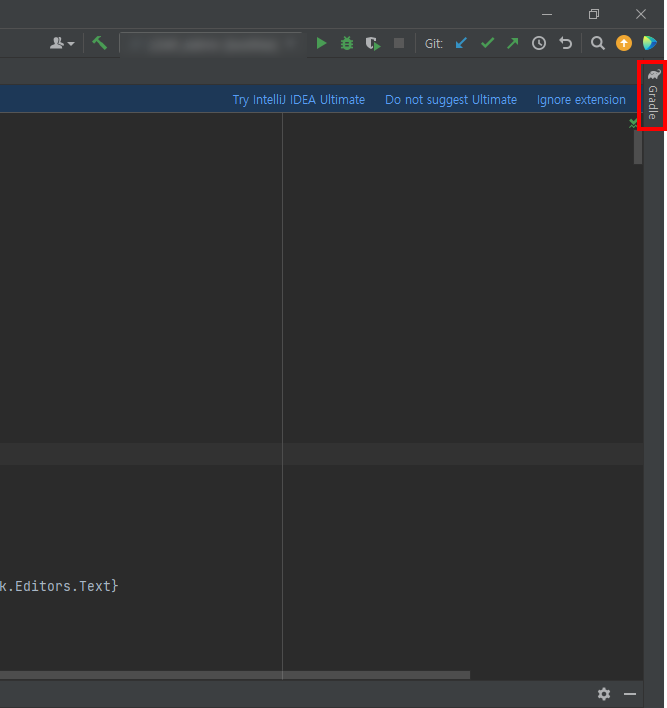Open the Gradle tool window tab
667x708 pixels.
653,95
